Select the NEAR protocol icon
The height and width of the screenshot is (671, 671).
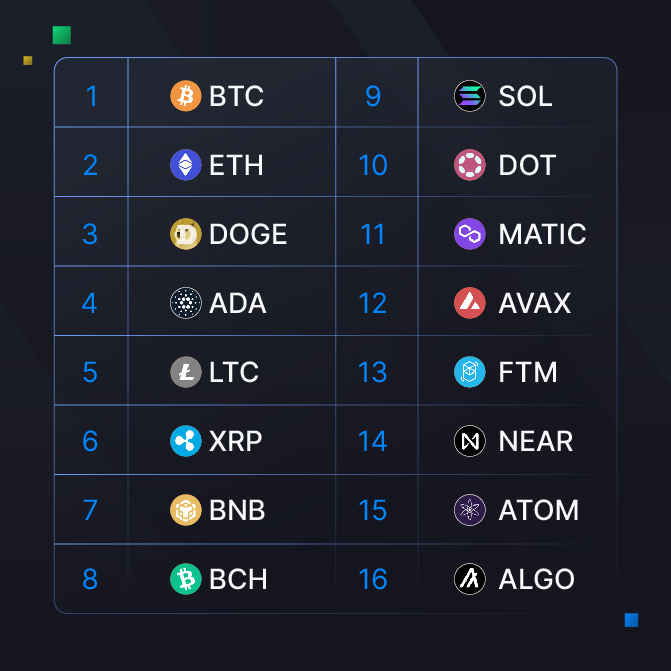(x=469, y=441)
